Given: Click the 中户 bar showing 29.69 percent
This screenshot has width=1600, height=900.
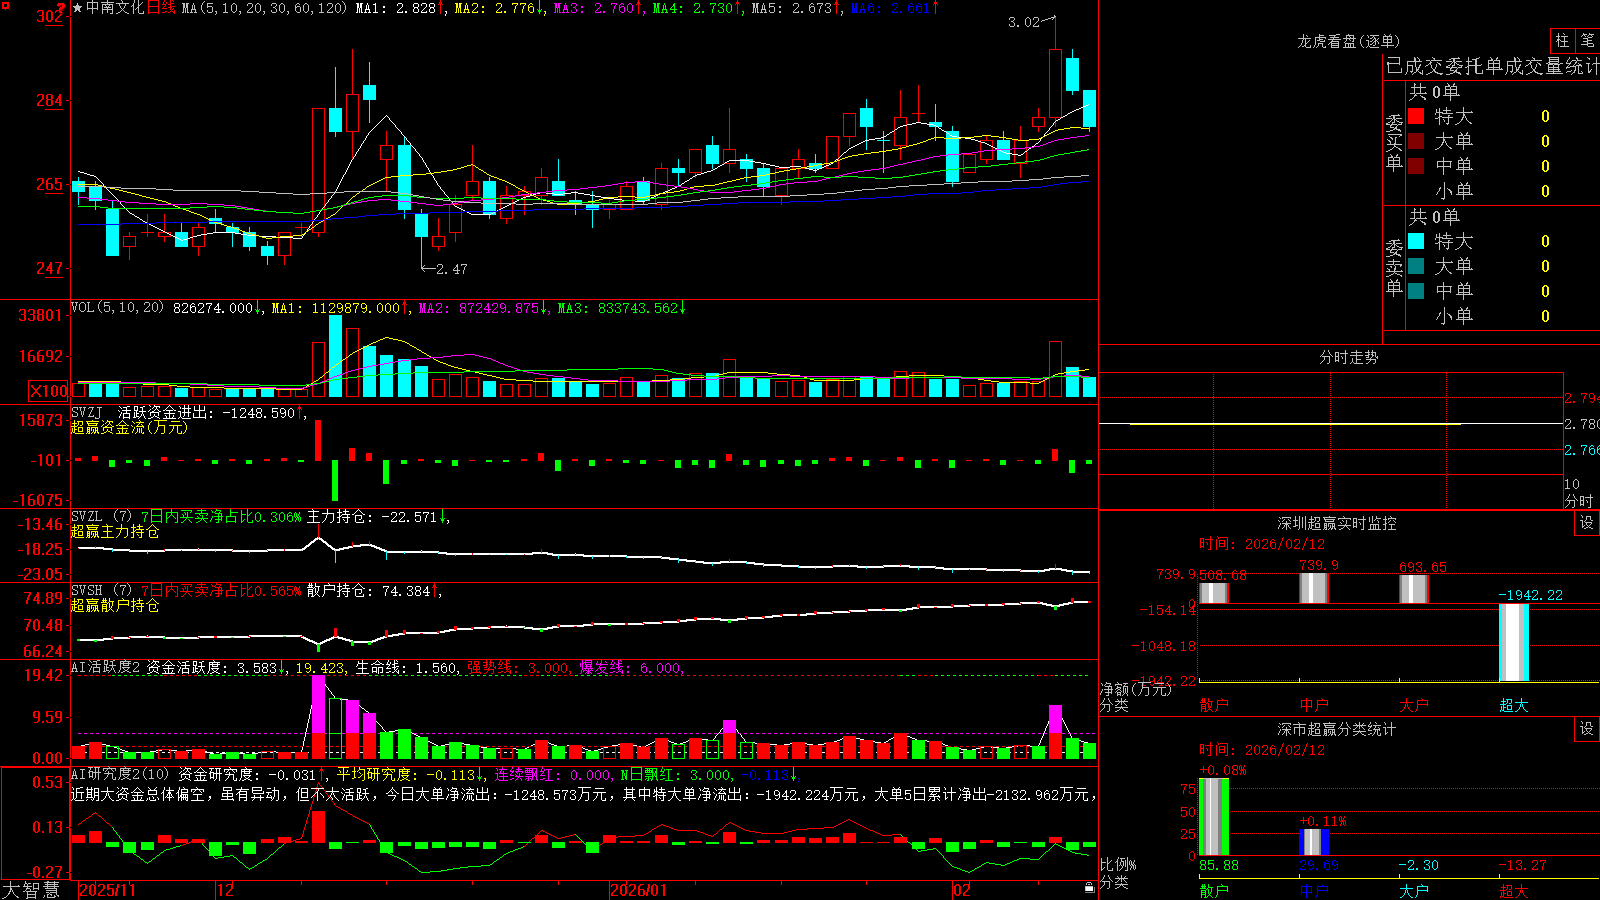Looking at the screenshot, I should pos(1314,842).
